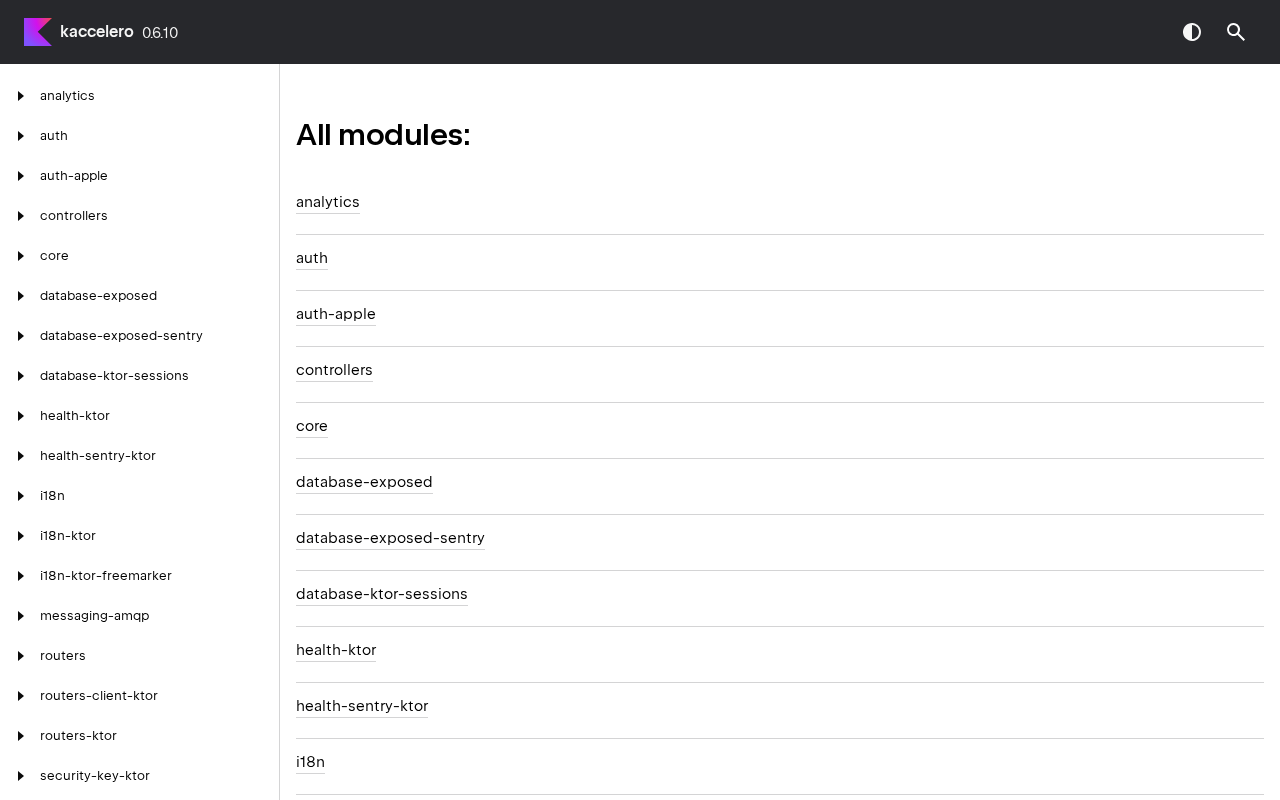Expand the security-key-ktor sidebar arrow
Image resolution: width=1280 pixels, height=800 pixels.
point(21,776)
